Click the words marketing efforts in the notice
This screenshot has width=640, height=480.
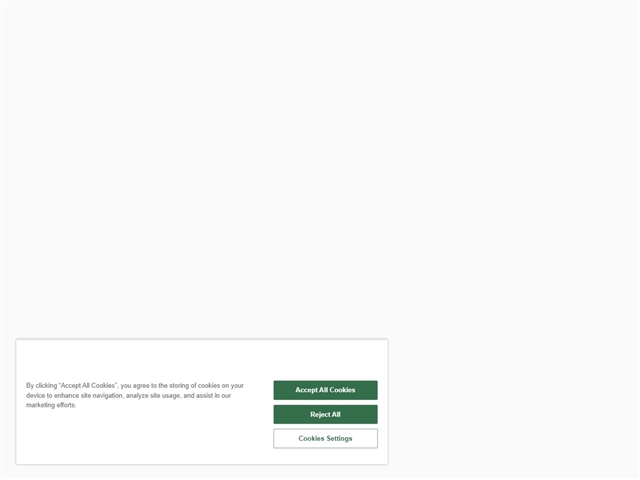51,405
